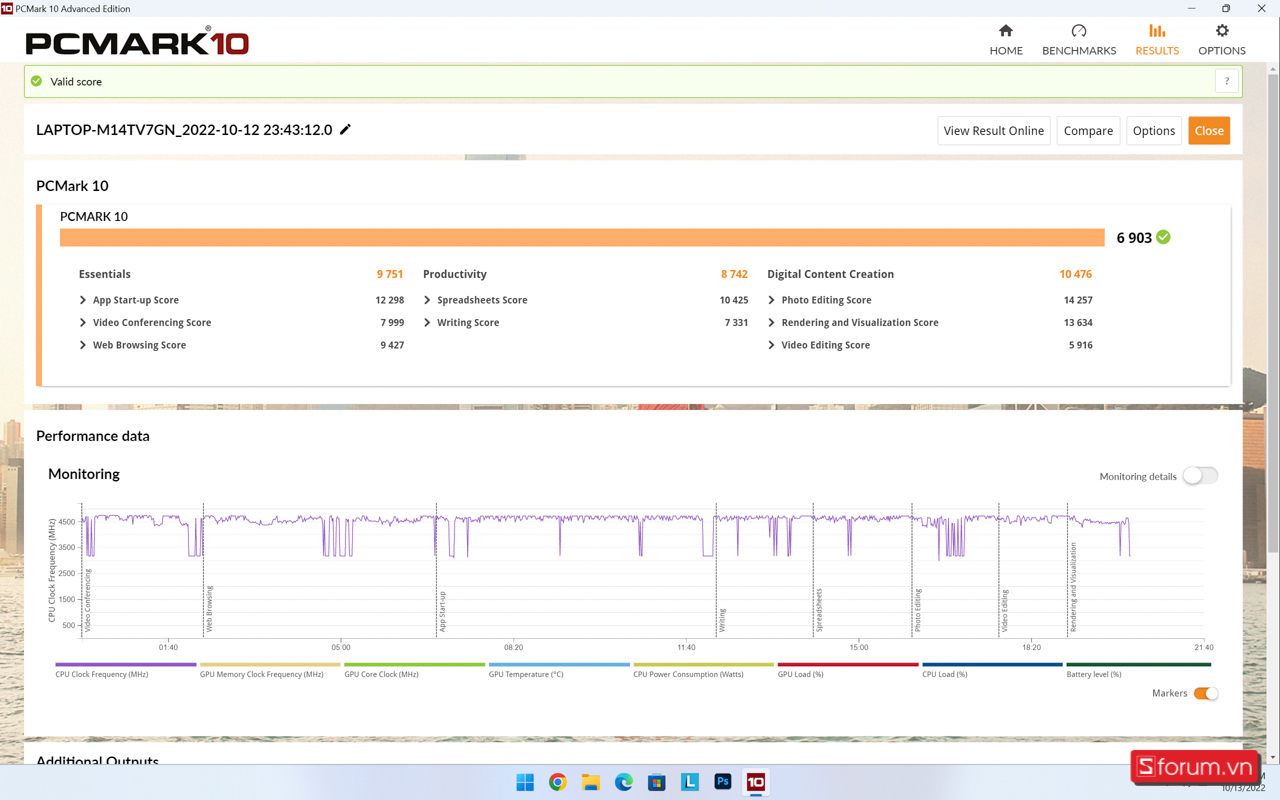Click the options gear icon
The height and width of the screenshot is (800, 1280).
click(1222, 31)
